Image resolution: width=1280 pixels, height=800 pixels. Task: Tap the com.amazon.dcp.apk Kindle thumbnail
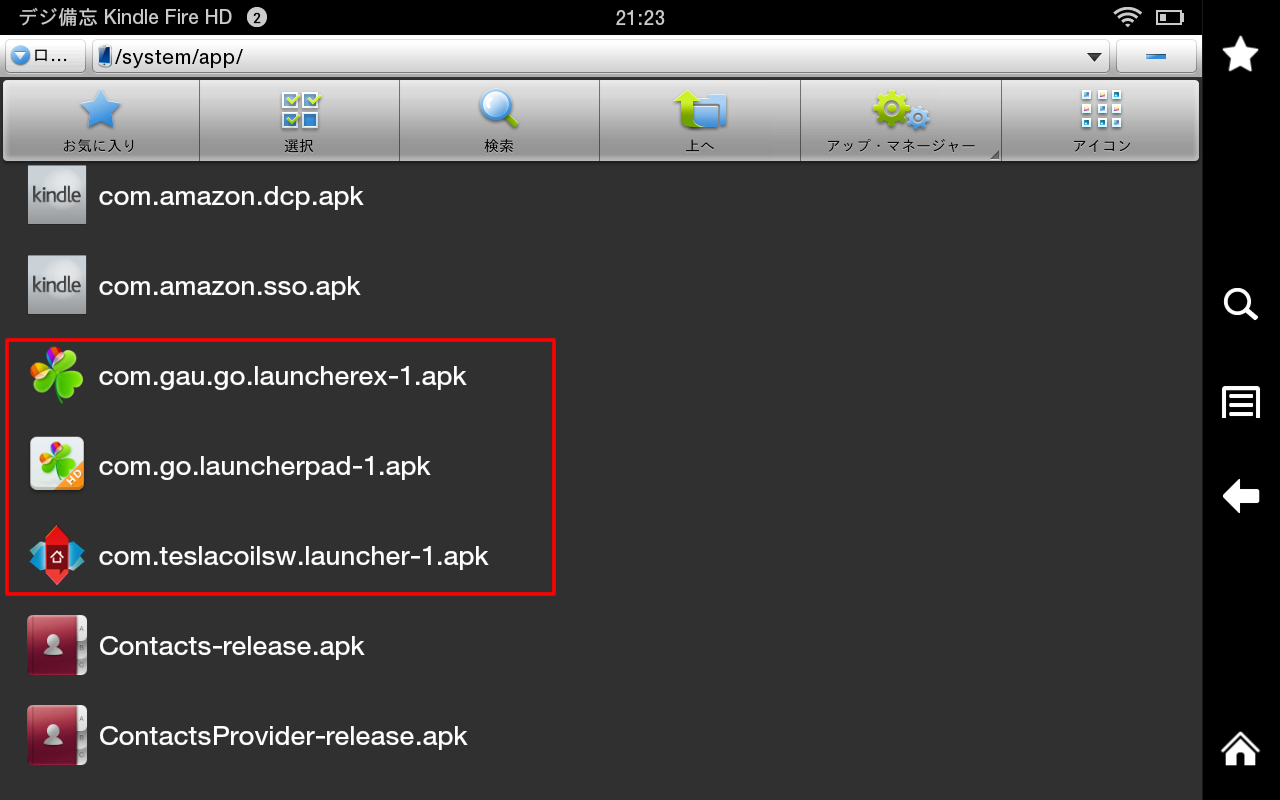pyautogui.click(x=57, y=195)
